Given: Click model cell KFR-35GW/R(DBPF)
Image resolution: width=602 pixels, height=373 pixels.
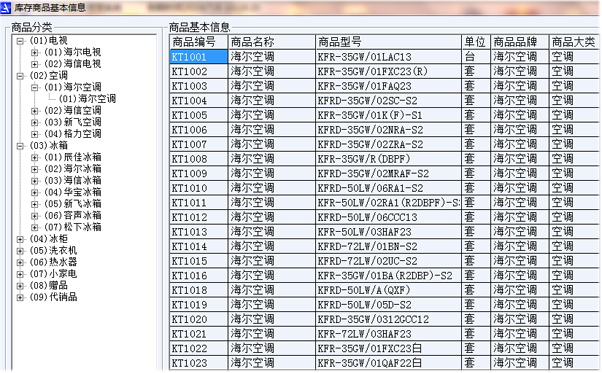Looking at the screenshot, I should click(388, 159).
